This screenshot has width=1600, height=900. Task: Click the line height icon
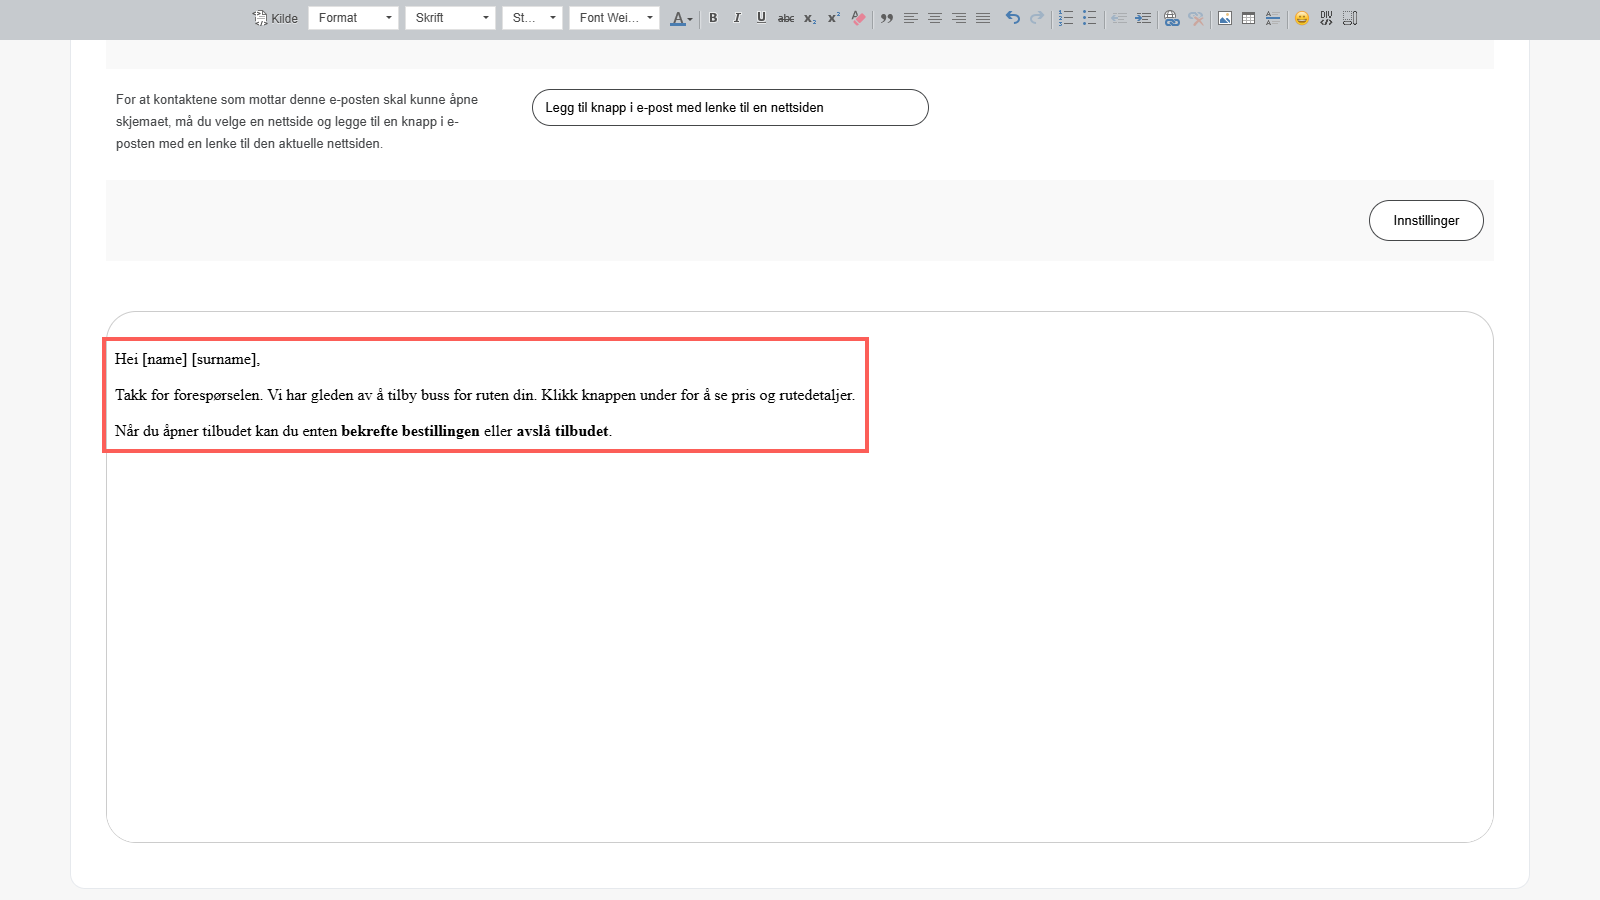pyautogui.click(x=1273, y=18)
